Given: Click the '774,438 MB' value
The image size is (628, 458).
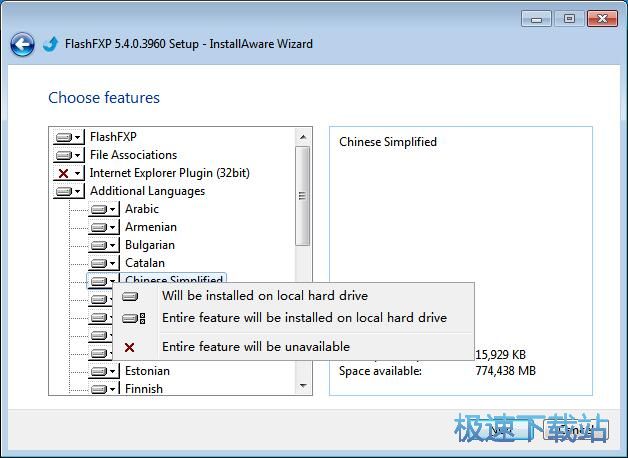Looking at the screenshot, I should tap(505, 371).
